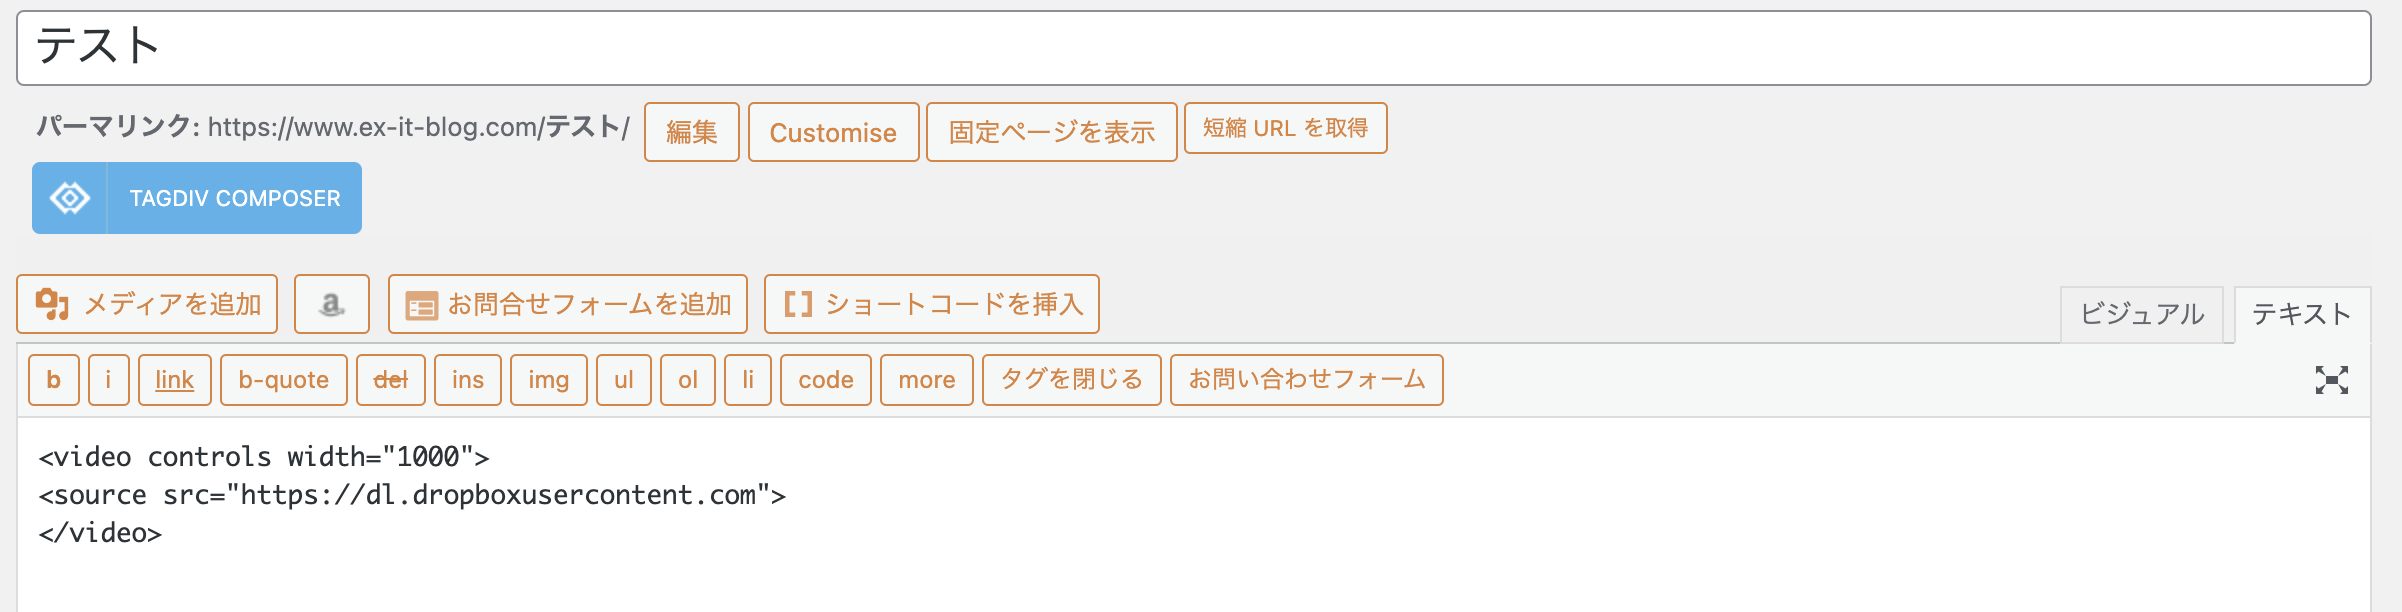Image resolution: width=2402 pixels, height=612 pixels.
Task: Switch to the テキスト tab
Action: [2302, 314]
